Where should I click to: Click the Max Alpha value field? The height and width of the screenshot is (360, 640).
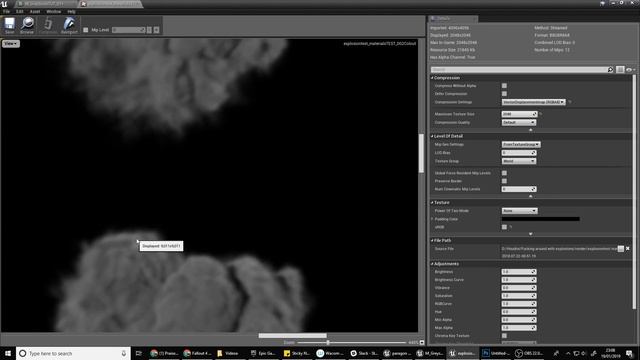(x=519, y=328)
